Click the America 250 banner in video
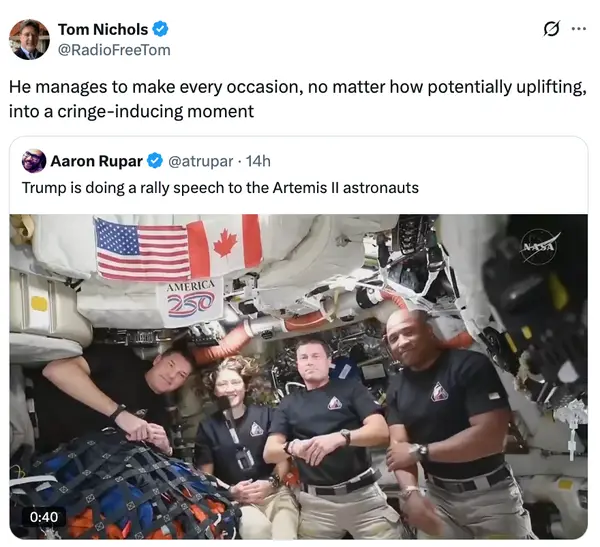The width and height of the screenshot is (600, 547). 190,301
